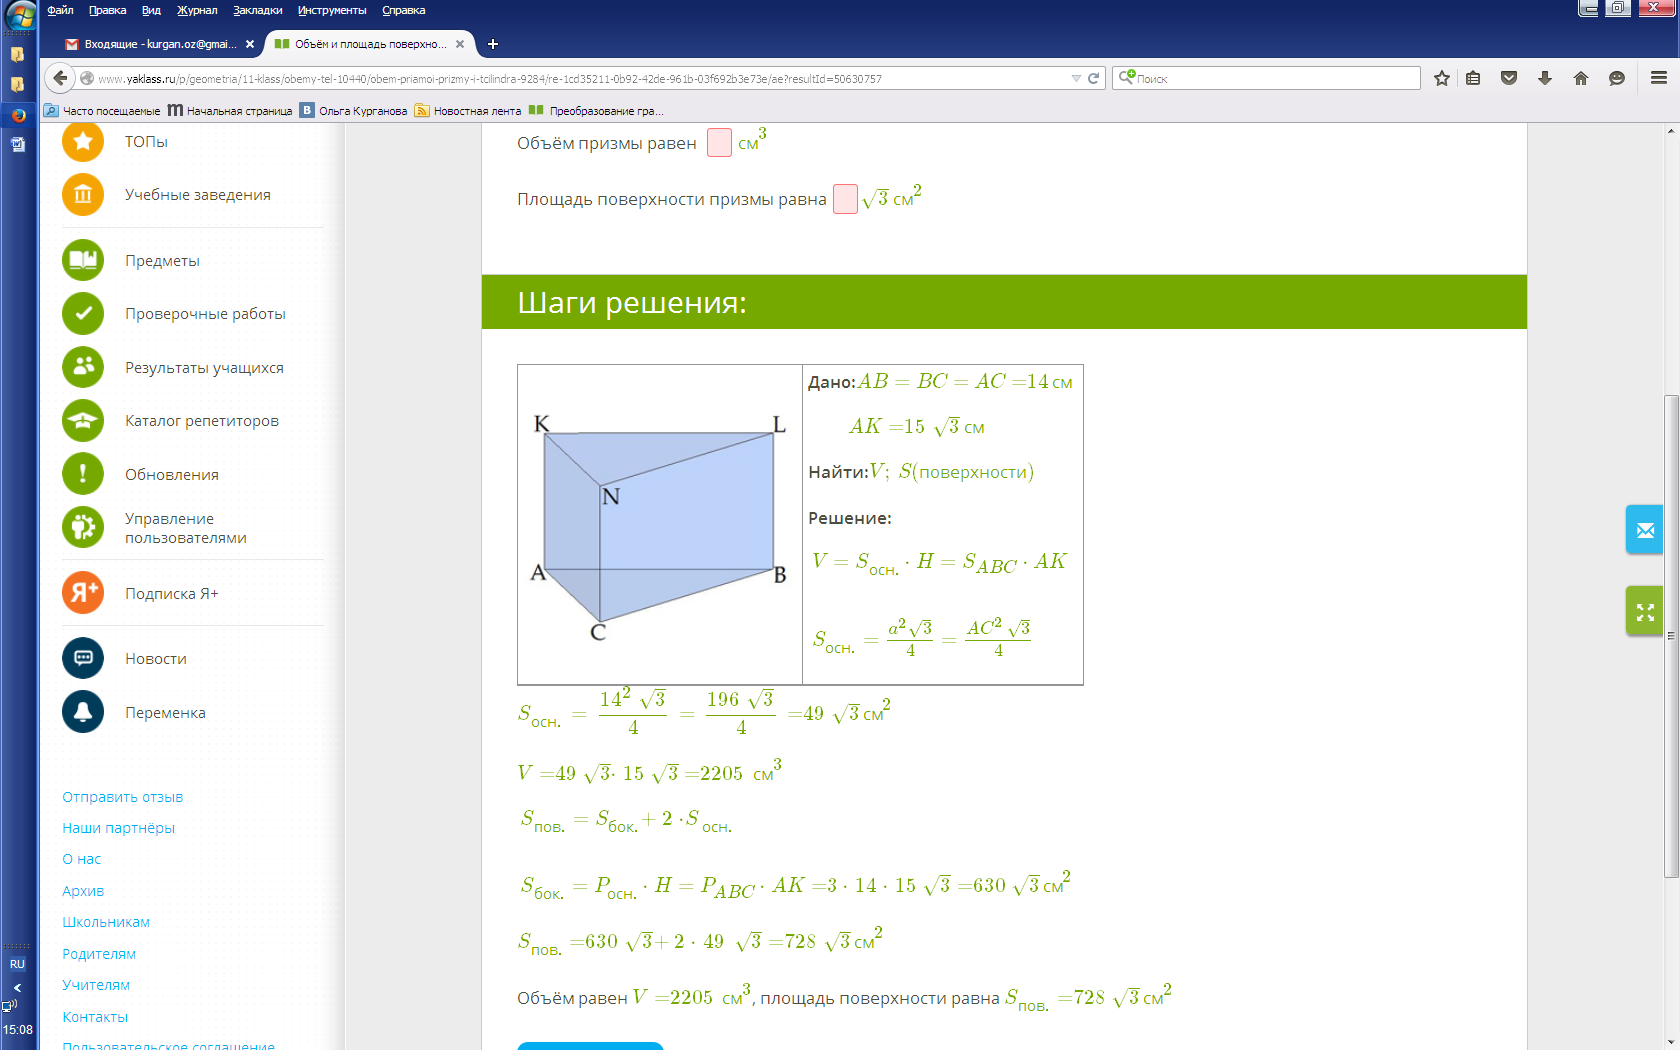Open the Начальная страница bookmark
1680x1050 pixels.
[x=230, y=111]
